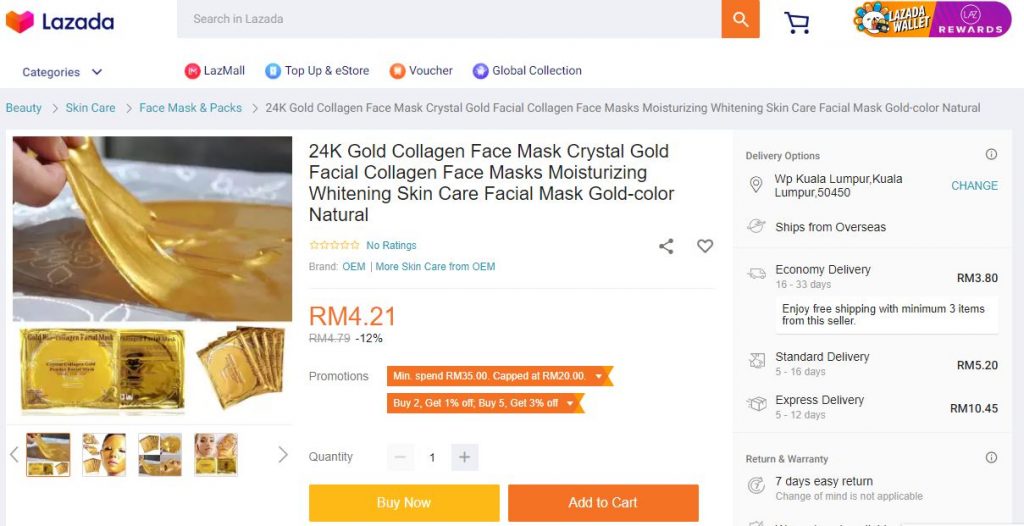
Task: Open the LazMall menu item
Action: (x=214, y=71)
